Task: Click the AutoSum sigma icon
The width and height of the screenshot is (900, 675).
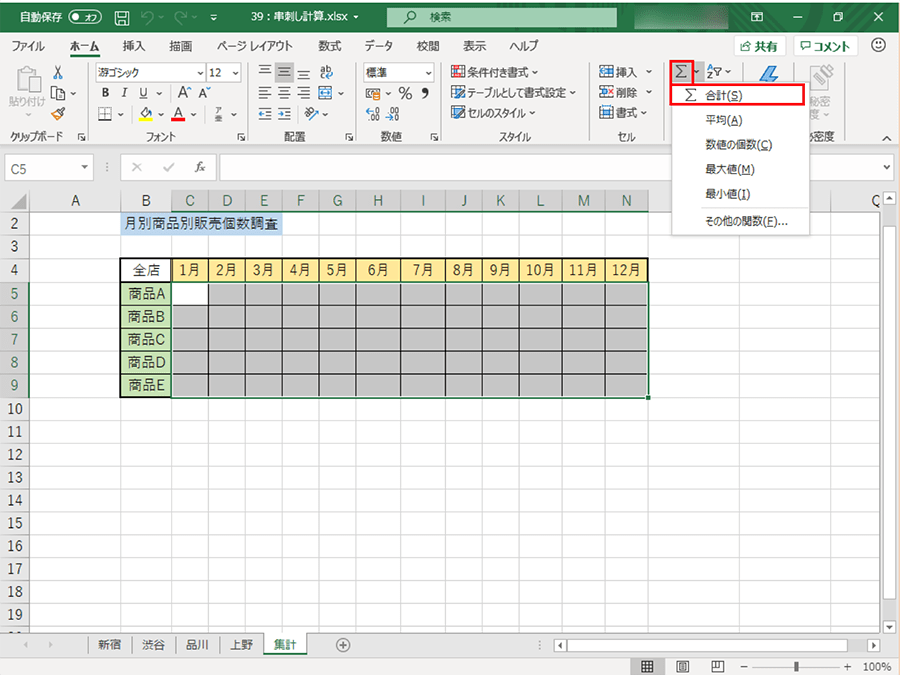Action: pos(681,72)
